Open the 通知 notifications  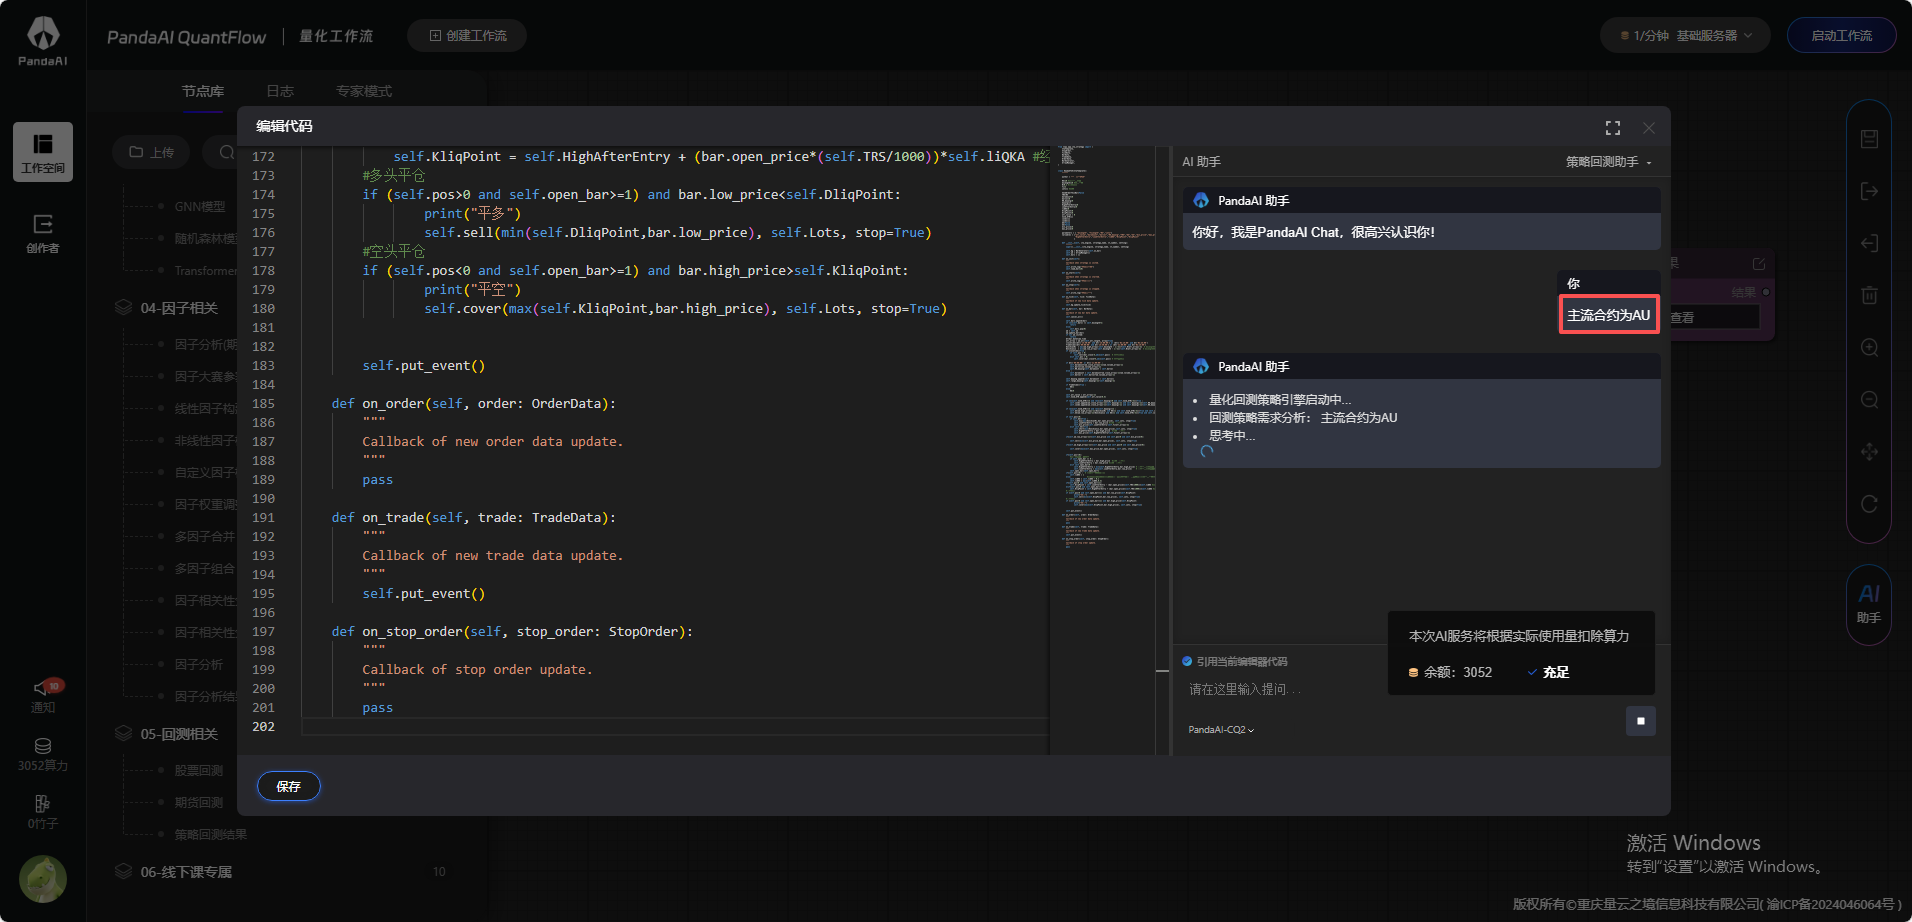click(43, 695)
